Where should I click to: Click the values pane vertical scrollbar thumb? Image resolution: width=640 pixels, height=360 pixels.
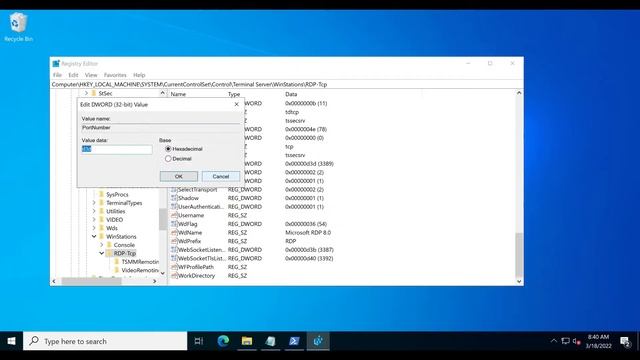519,255
